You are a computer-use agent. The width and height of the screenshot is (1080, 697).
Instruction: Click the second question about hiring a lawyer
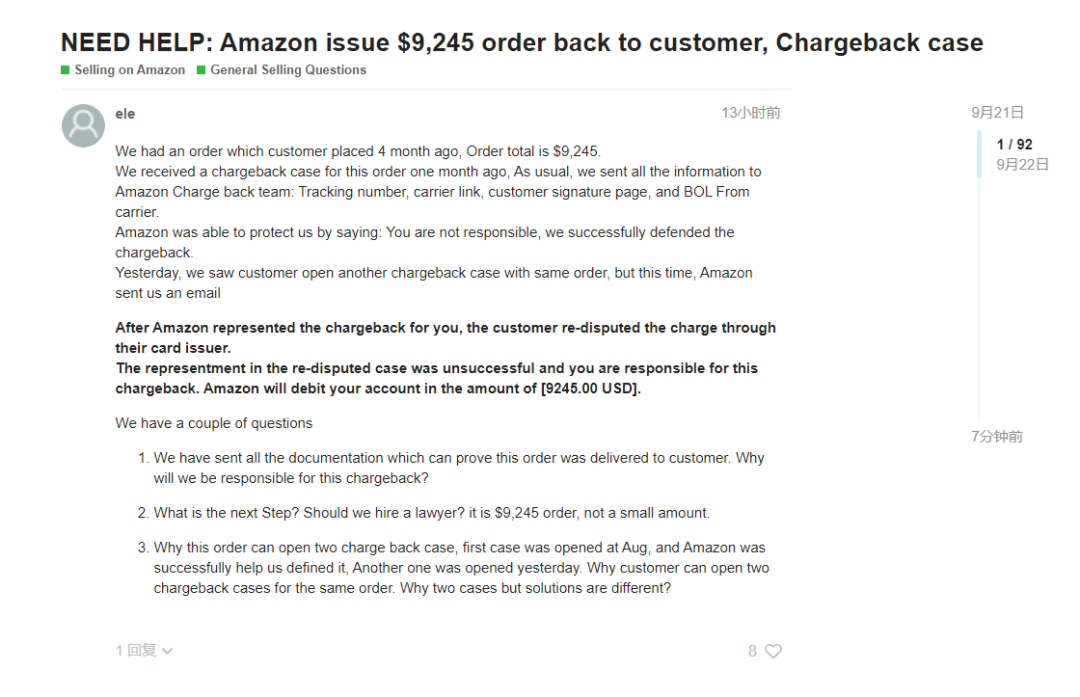(x=431, y=513)
